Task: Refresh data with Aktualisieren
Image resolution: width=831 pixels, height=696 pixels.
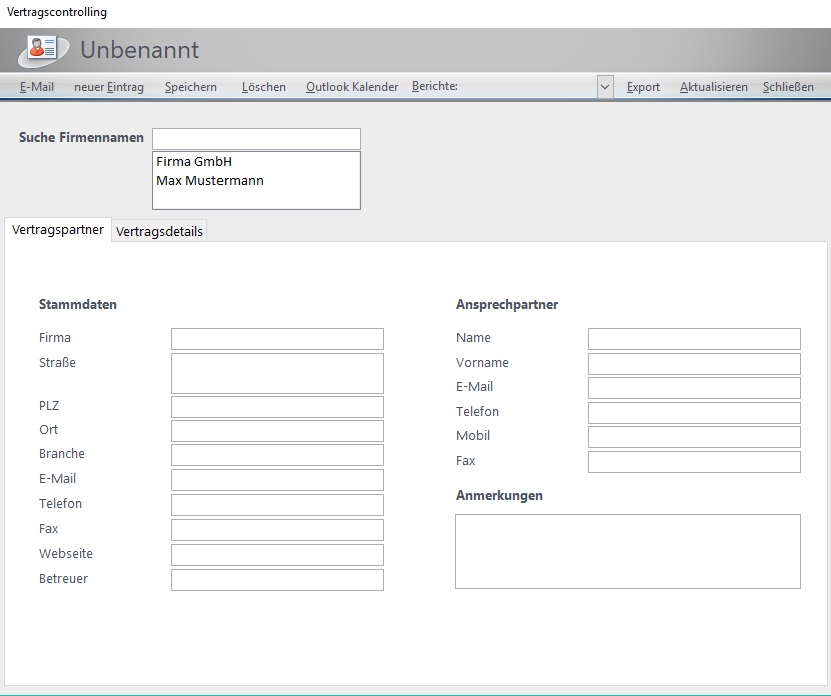Action: tap(714, 87)
